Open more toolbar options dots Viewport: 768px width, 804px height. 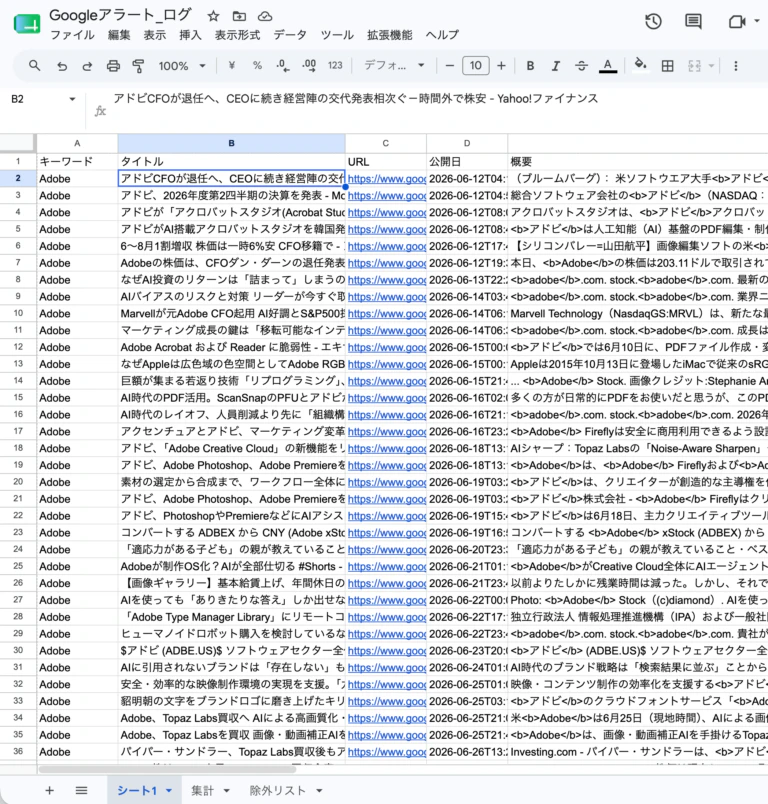point(736,66)
